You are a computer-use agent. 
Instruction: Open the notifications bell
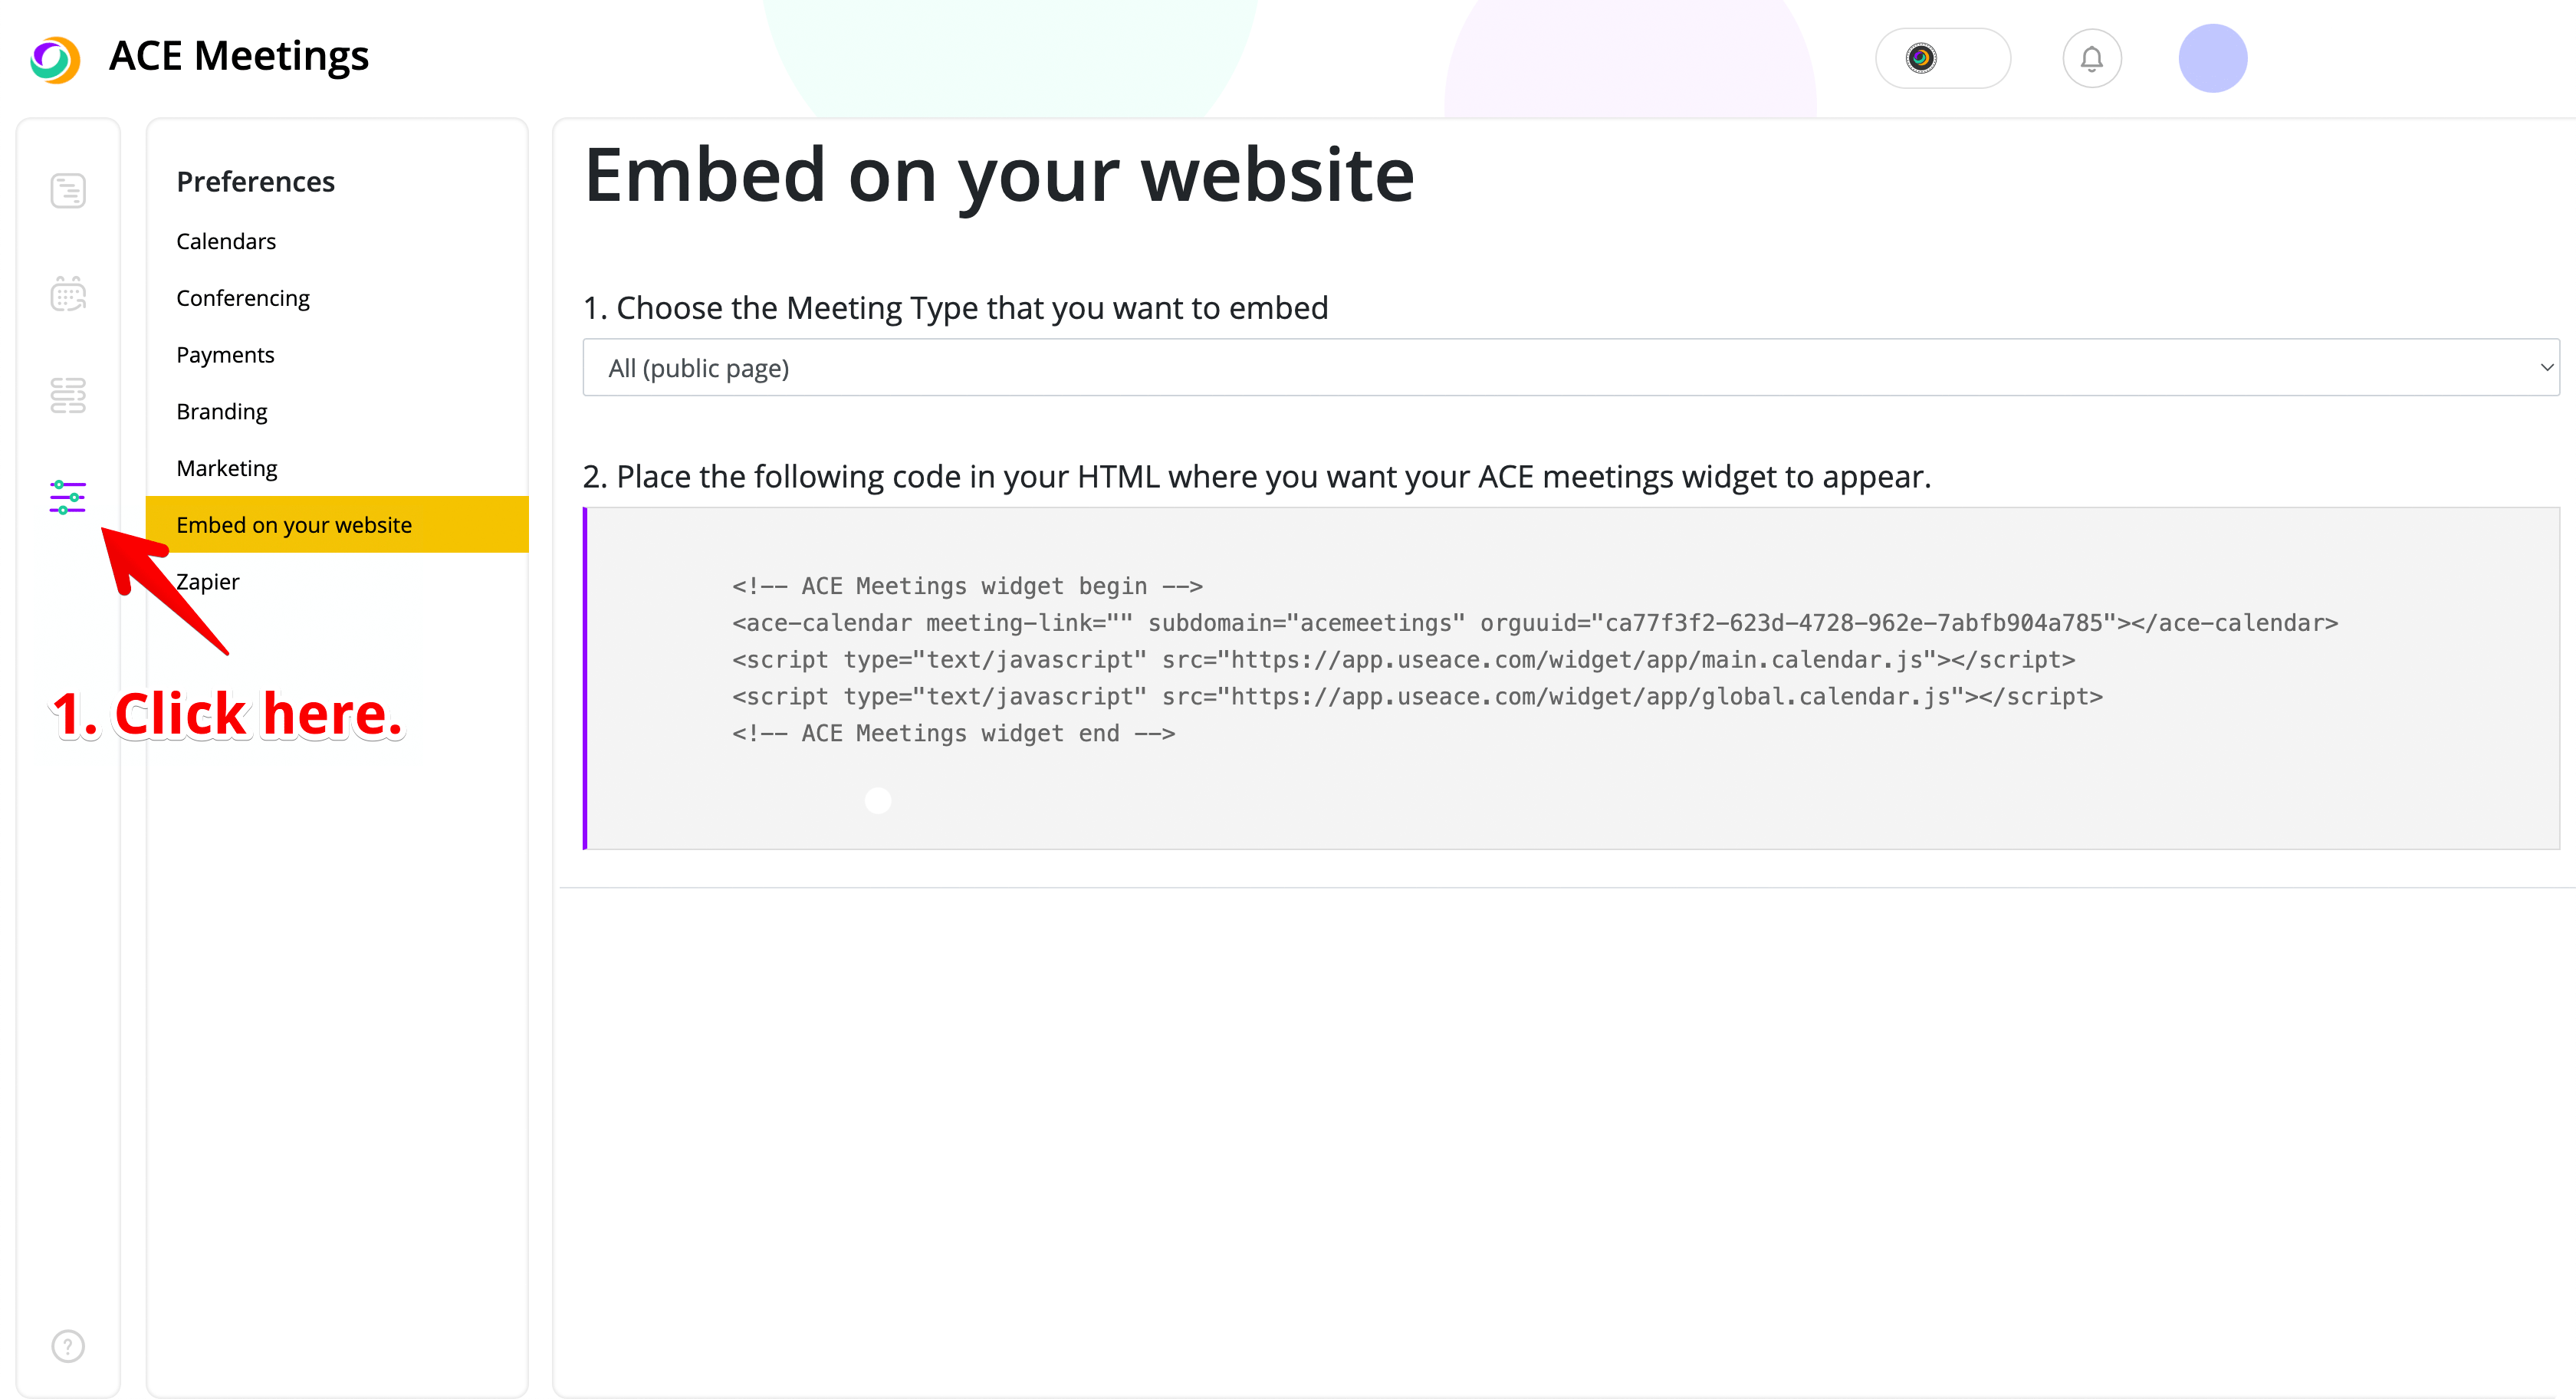click(2091, 59)
